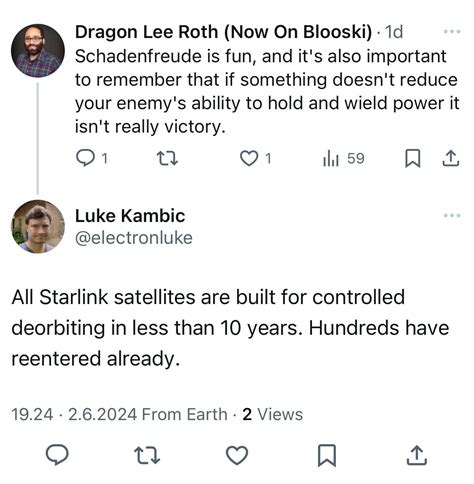Viewport: 474px width, 484px height.
Task: Repost Luke Kambic's Starlink post
Action: (x=147, y=456)
